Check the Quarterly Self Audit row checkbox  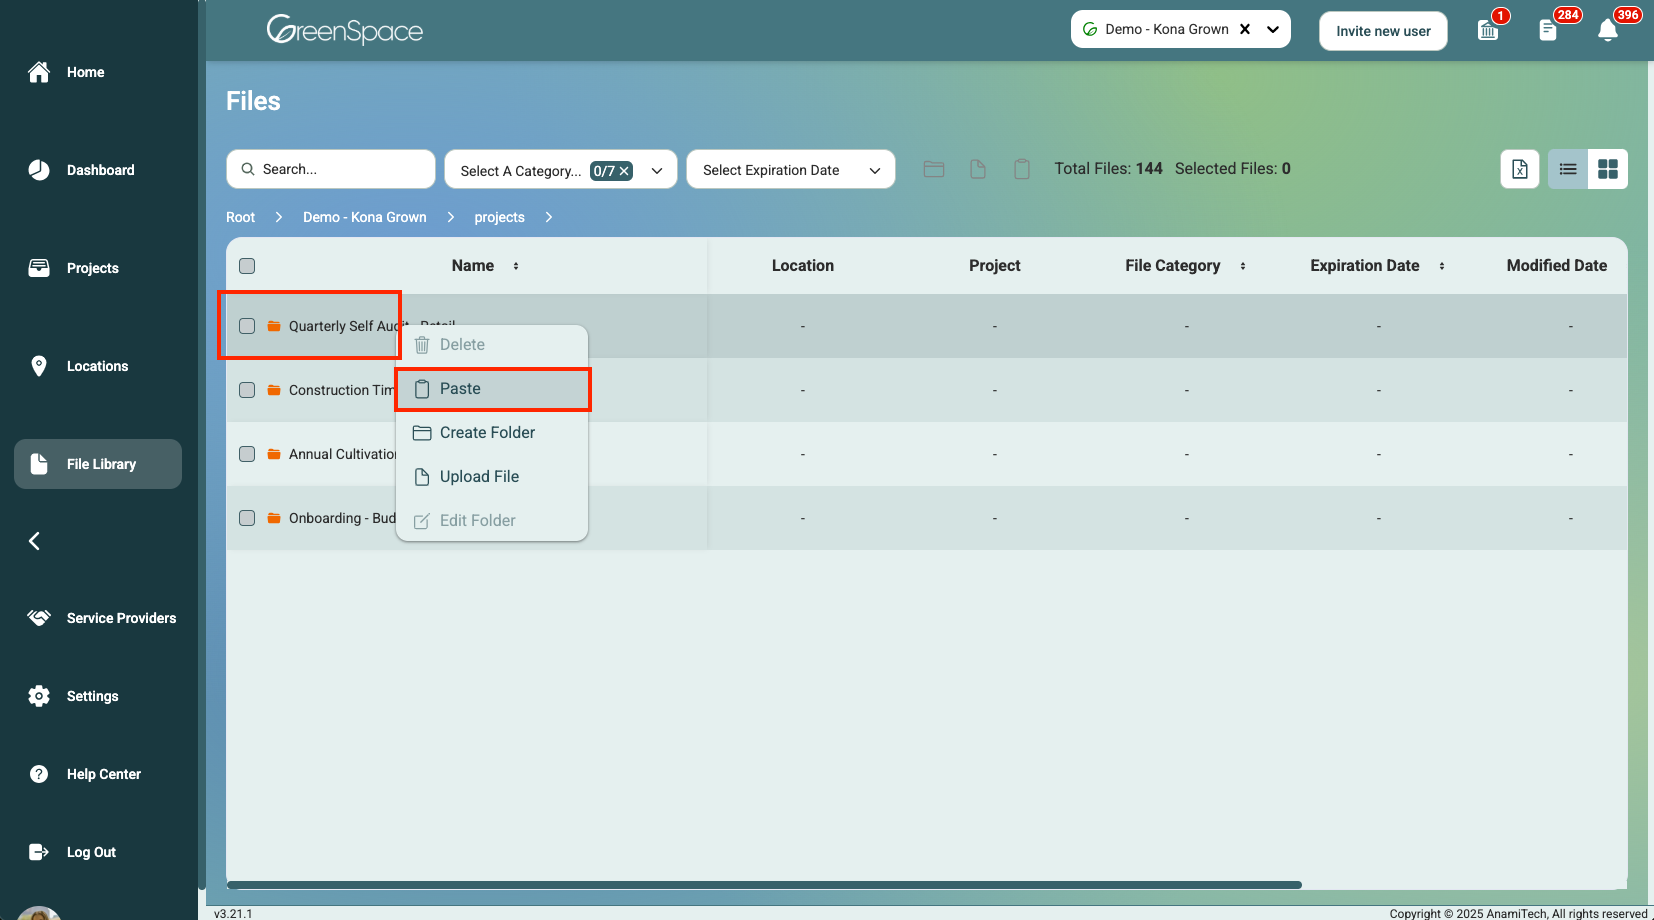point(247,326)
